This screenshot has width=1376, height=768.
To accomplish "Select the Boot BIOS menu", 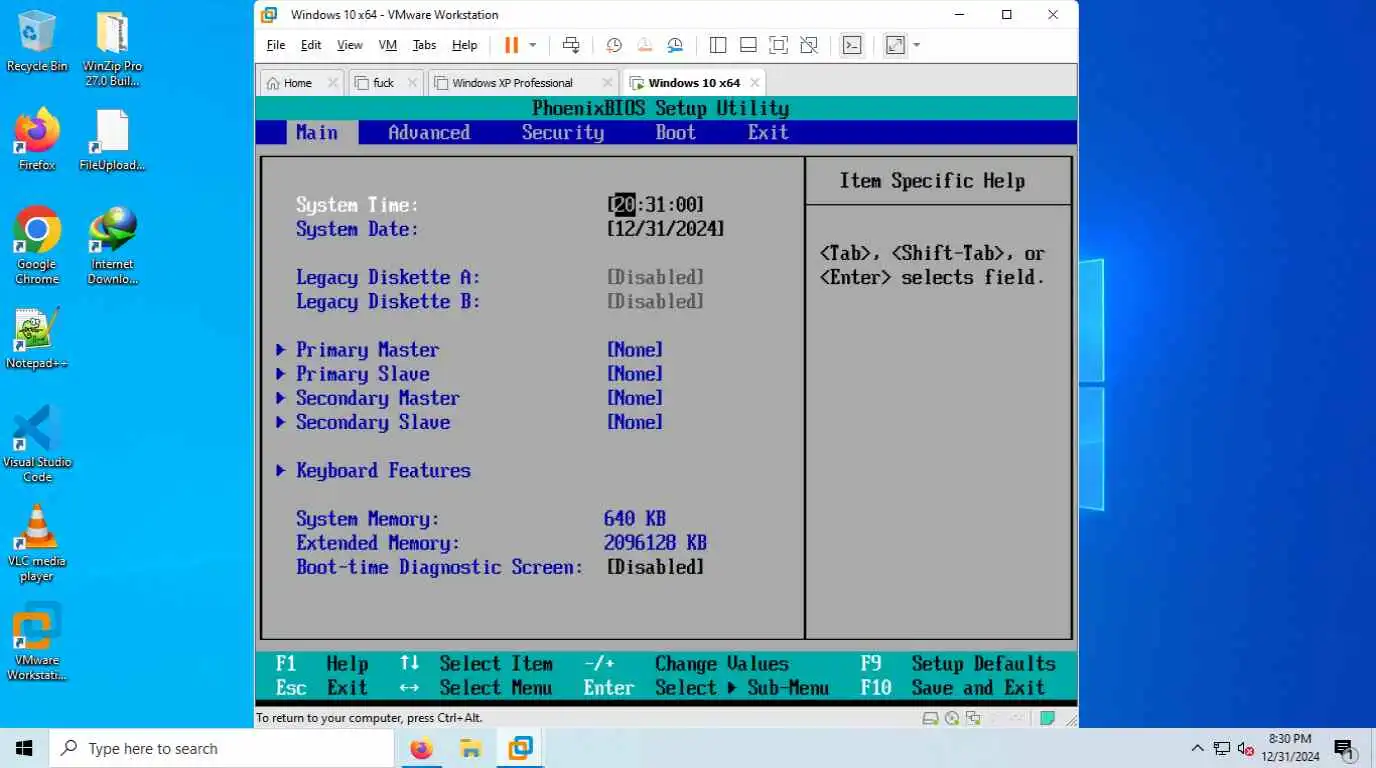I will point(676,133).
